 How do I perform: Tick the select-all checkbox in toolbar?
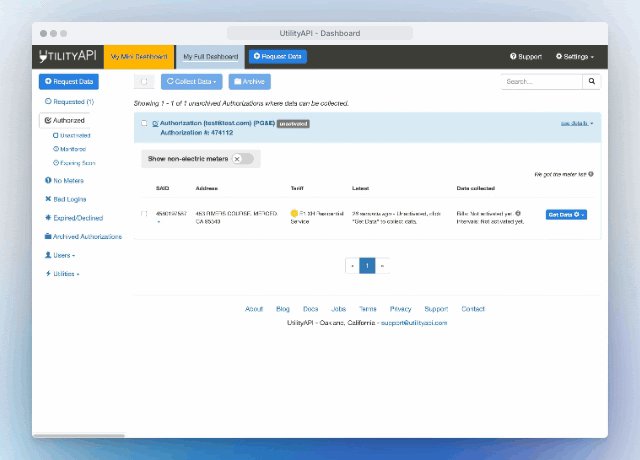tap(144, 82)
